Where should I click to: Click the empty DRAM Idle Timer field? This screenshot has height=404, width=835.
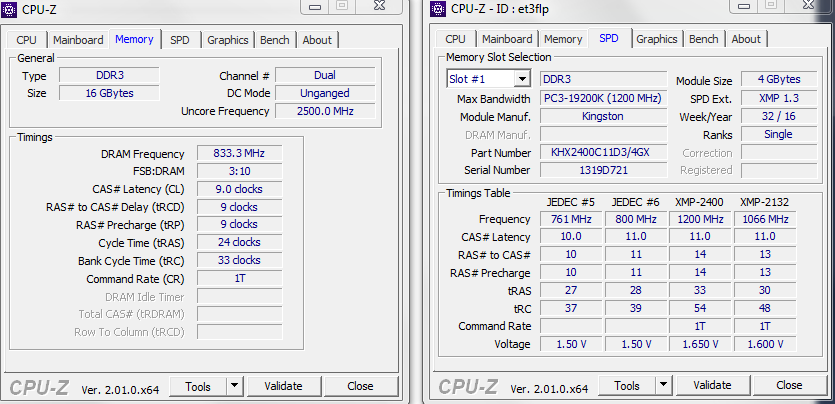click(x=239, y=296)
